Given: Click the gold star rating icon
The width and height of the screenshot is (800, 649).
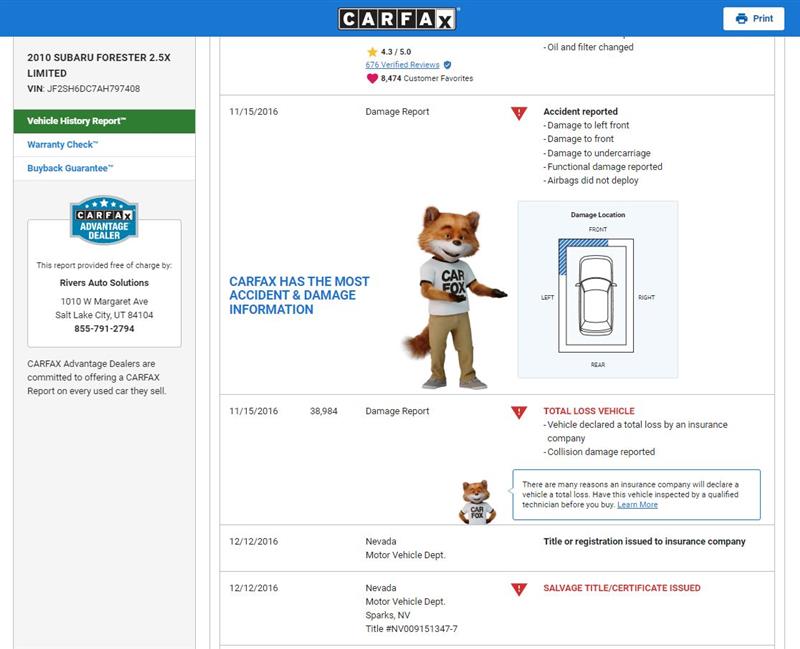Looking at the screenshot, I should (372, 51).
